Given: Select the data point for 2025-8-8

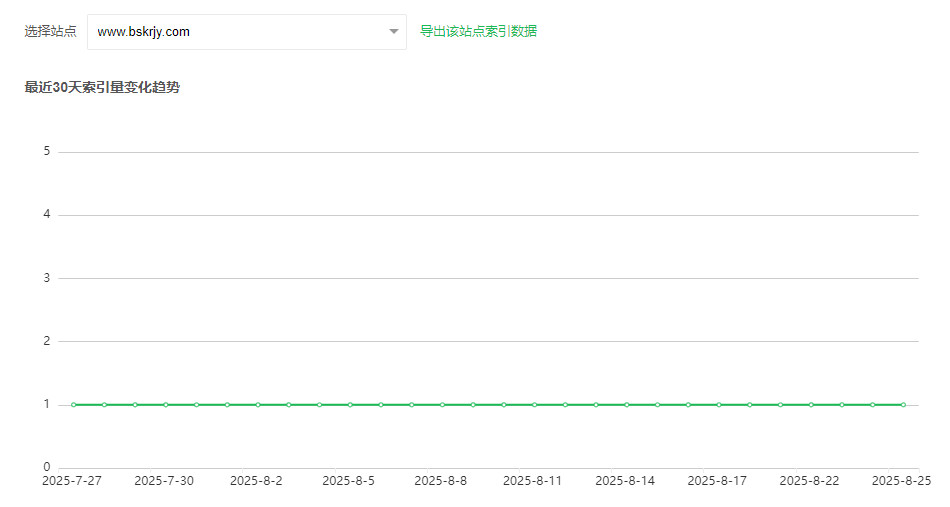Looking at the screenshot, I should (442, 405).
